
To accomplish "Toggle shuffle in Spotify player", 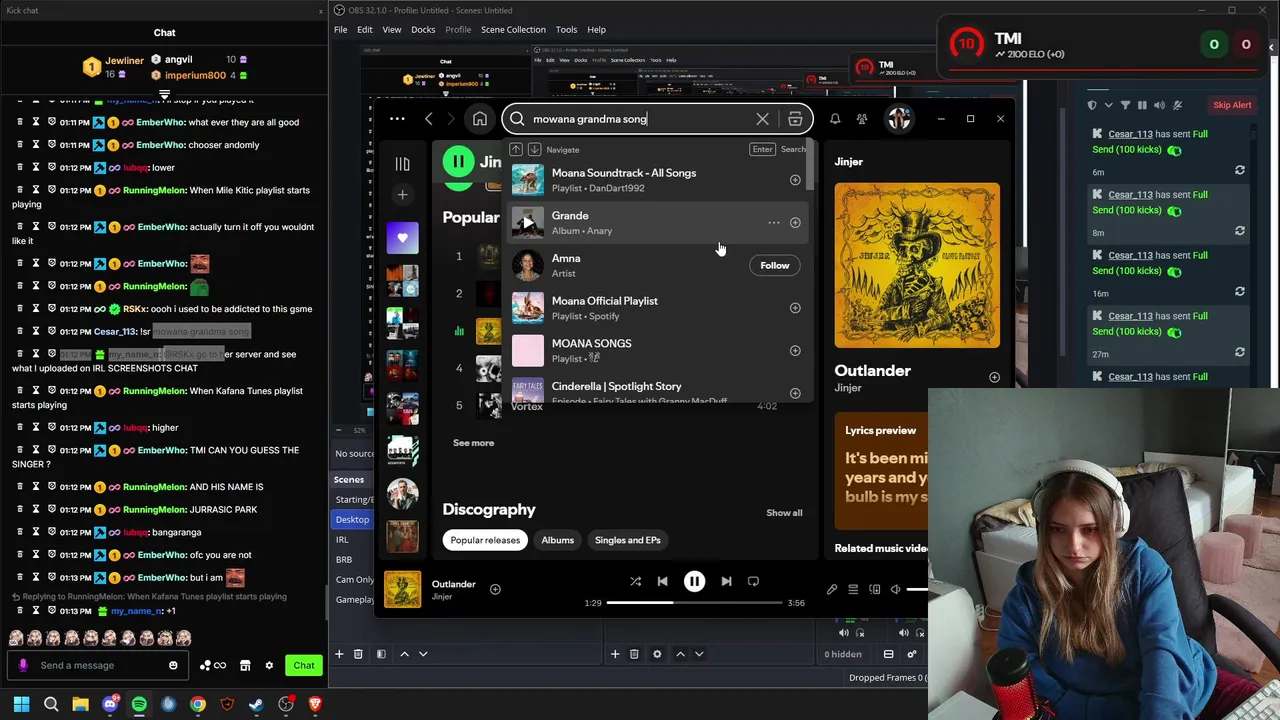I will coord(635,581).
